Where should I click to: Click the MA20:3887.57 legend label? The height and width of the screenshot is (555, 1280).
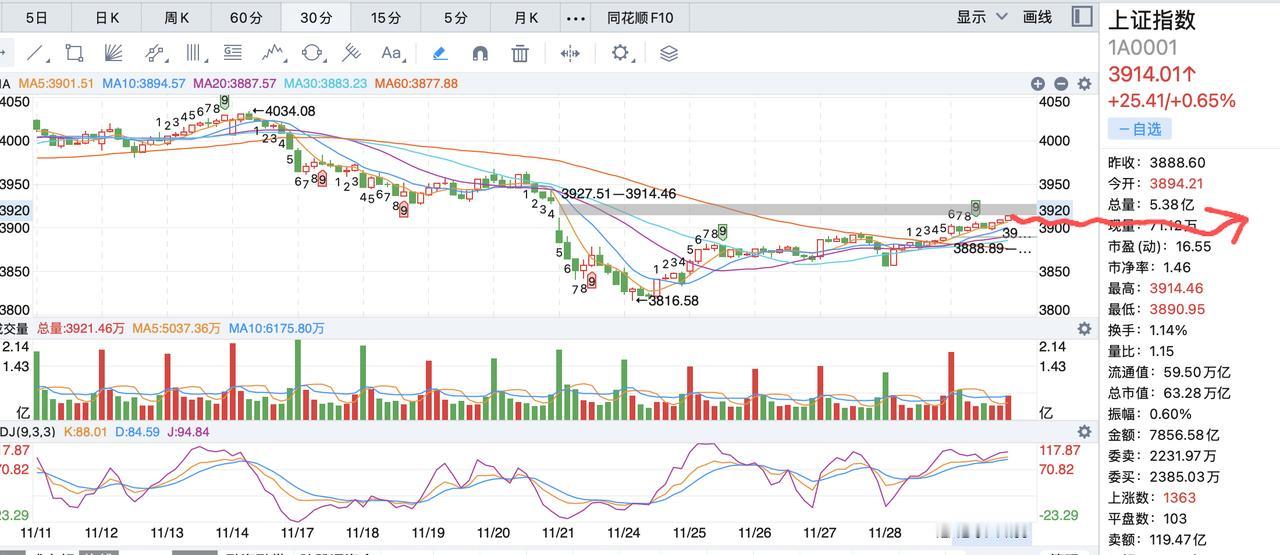point(235,84)
